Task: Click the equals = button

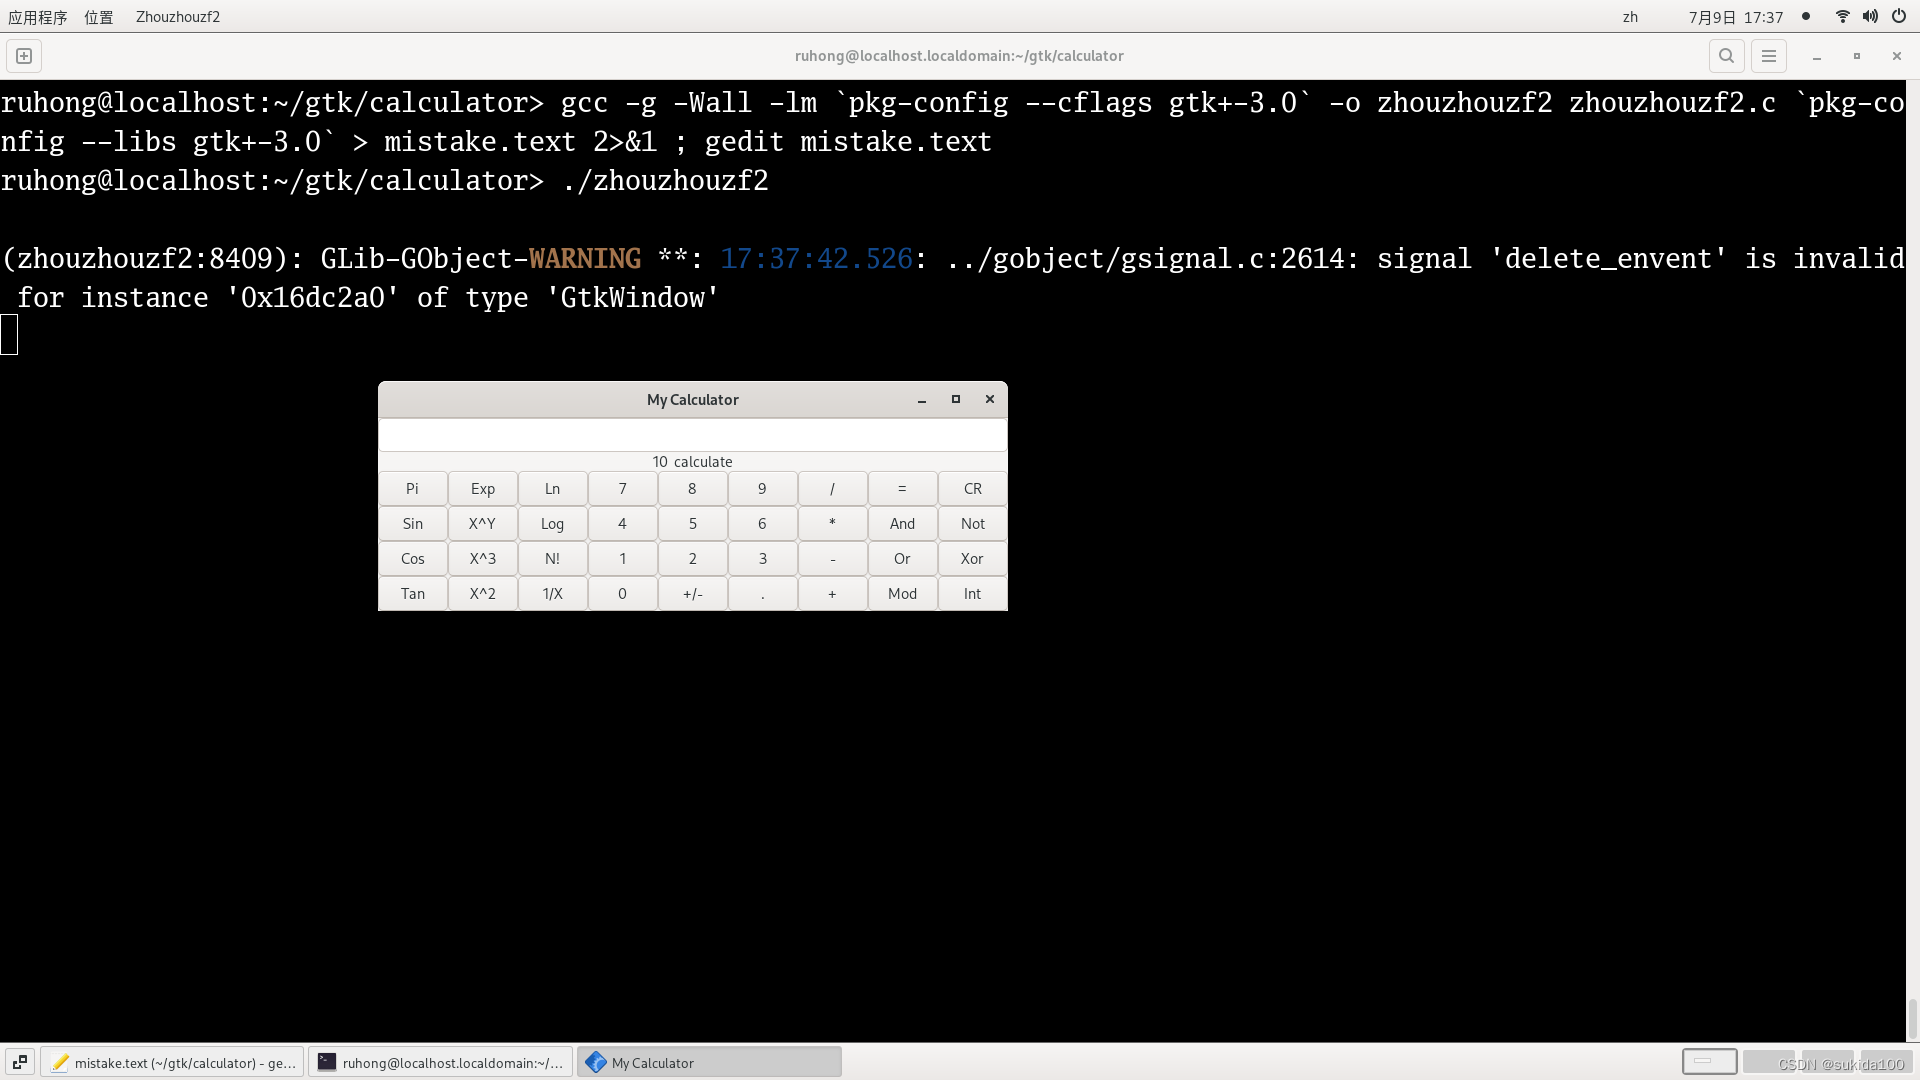Action: click(x=903, y=489)
